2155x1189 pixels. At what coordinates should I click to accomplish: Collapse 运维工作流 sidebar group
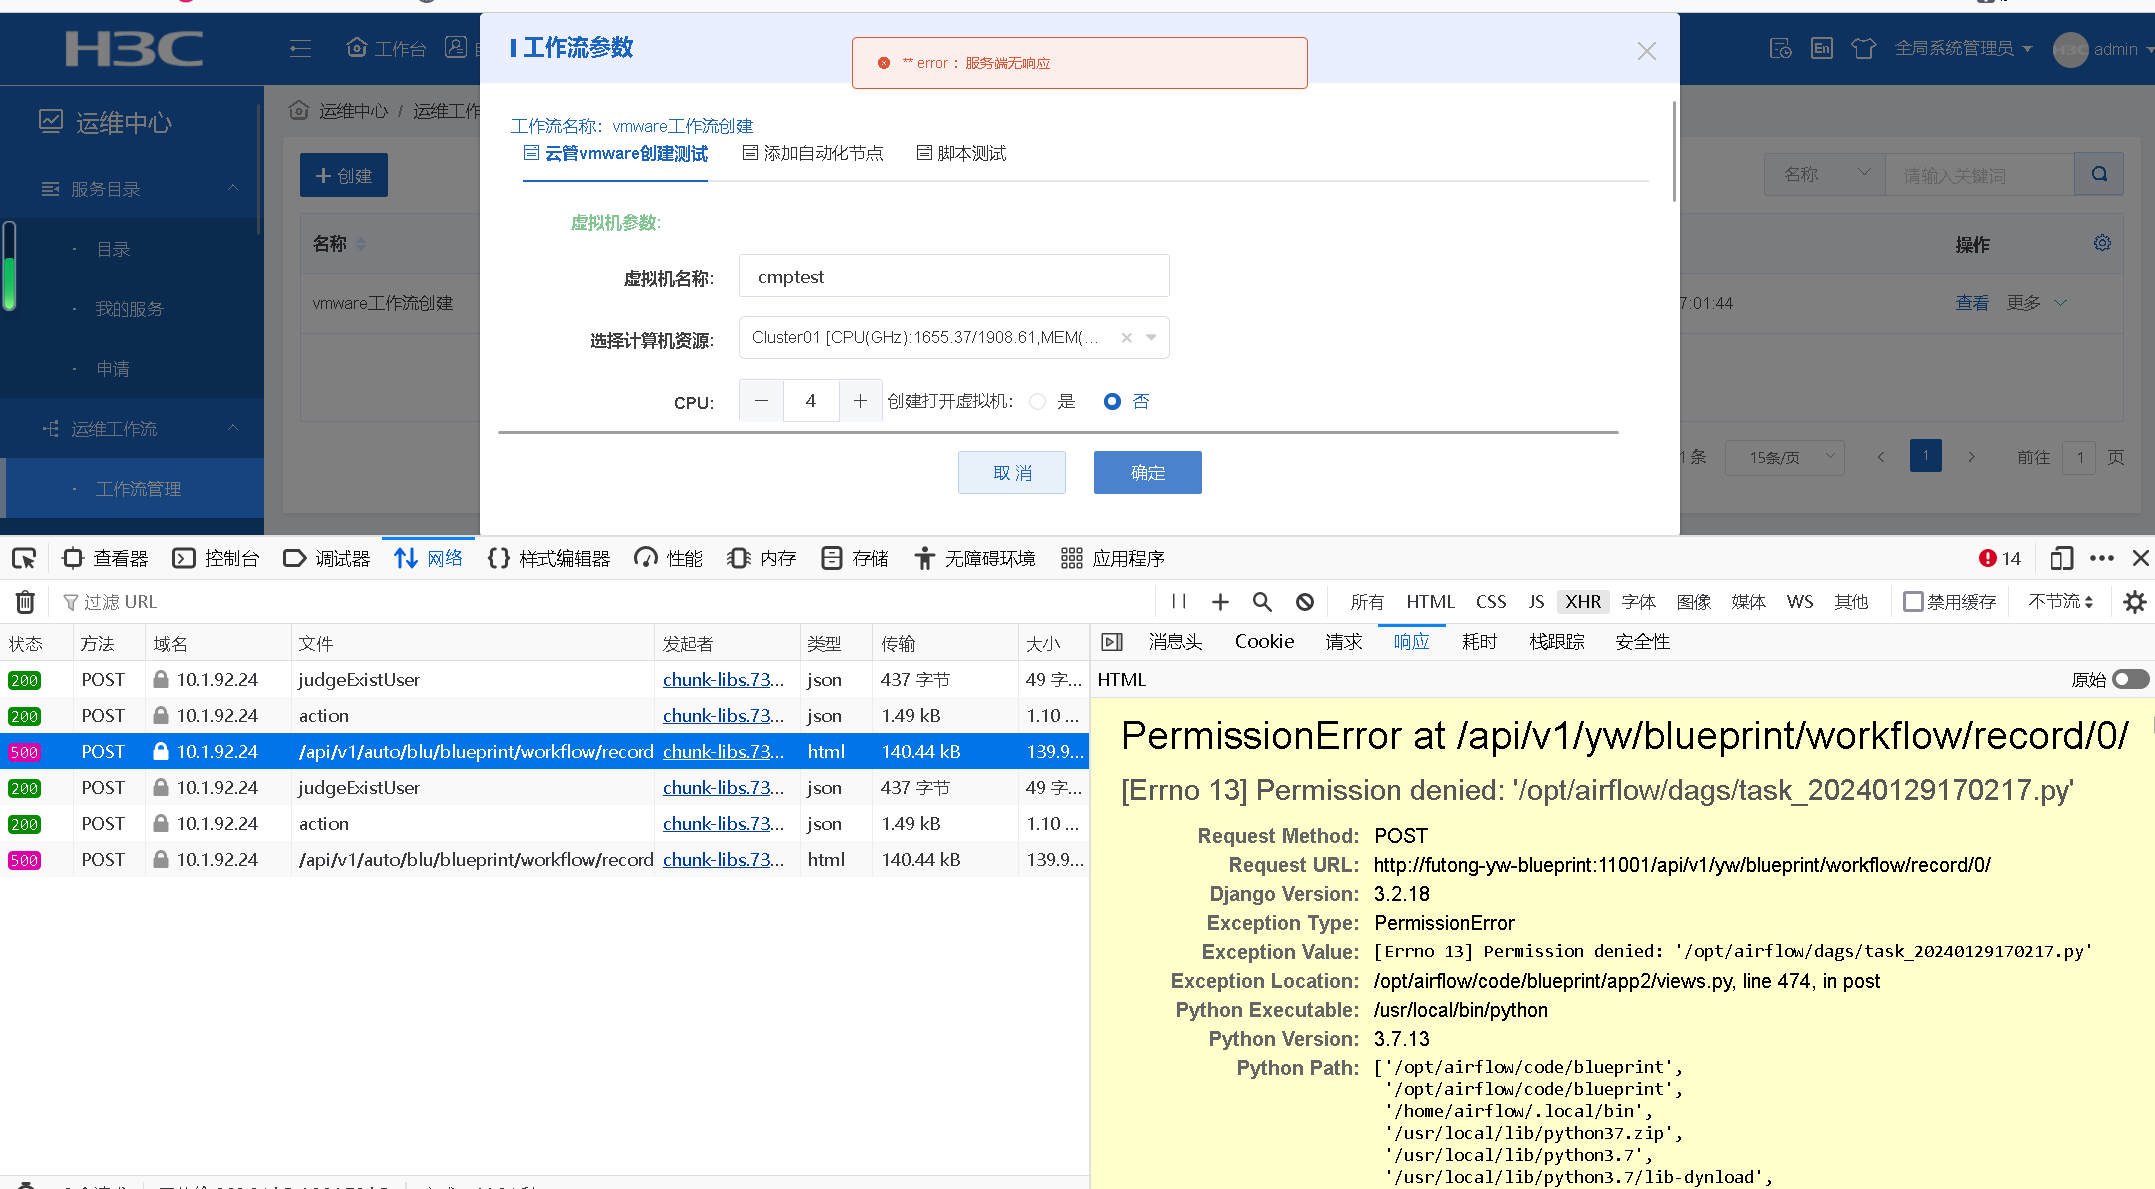[x=233, y=428]
